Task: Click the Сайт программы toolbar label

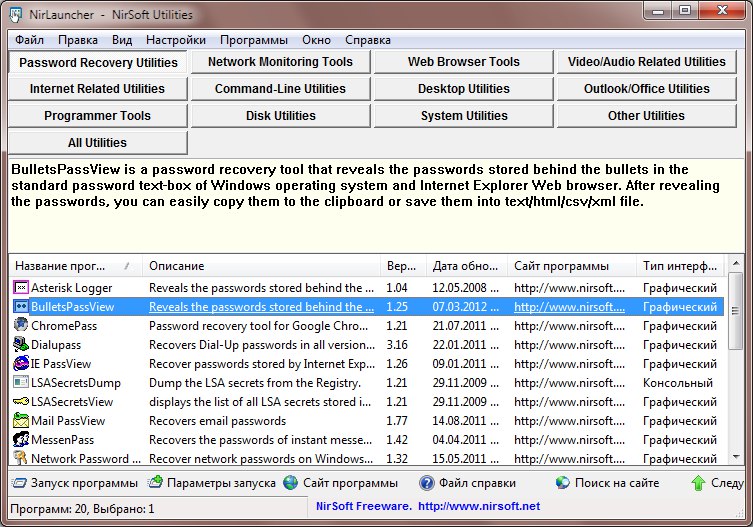Action: coord(351,483)
